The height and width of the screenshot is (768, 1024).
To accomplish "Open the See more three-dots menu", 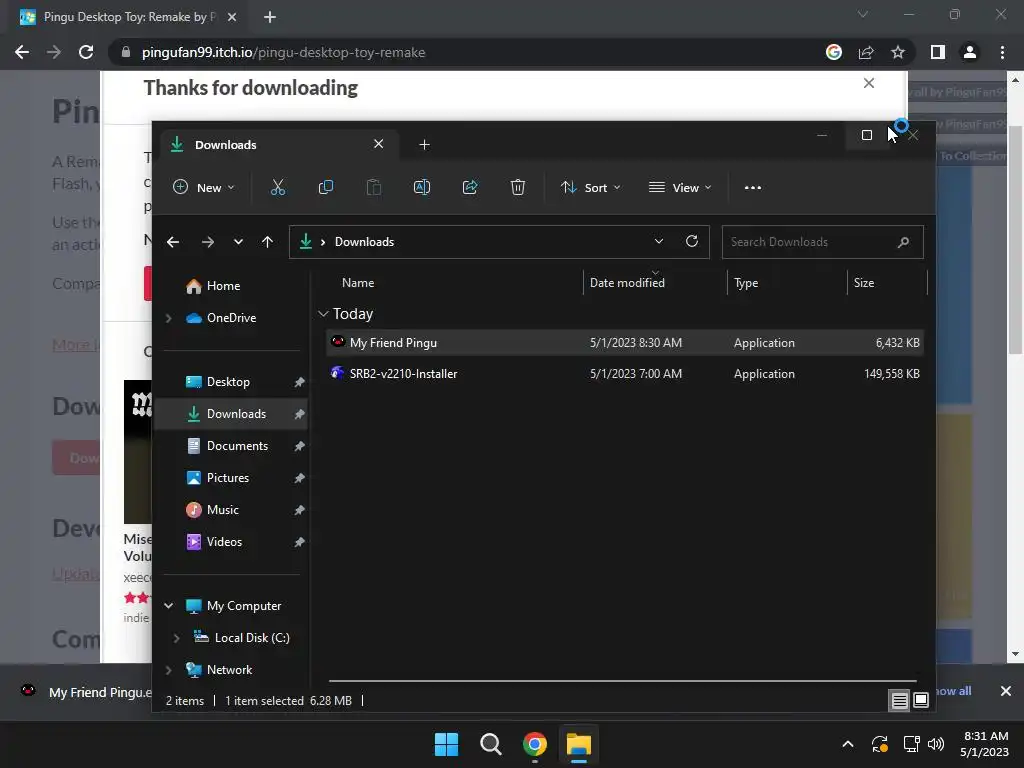I will 752,187.
